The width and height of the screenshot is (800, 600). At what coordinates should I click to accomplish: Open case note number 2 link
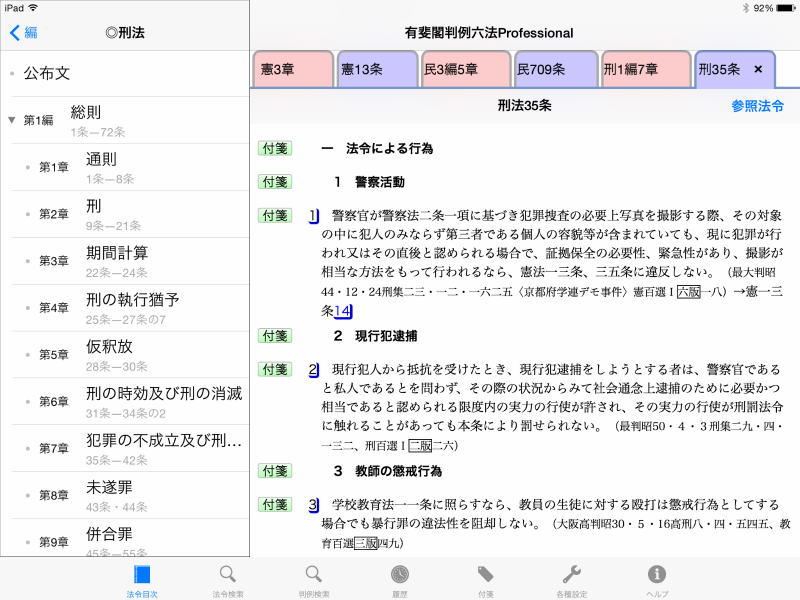point(314,369)
